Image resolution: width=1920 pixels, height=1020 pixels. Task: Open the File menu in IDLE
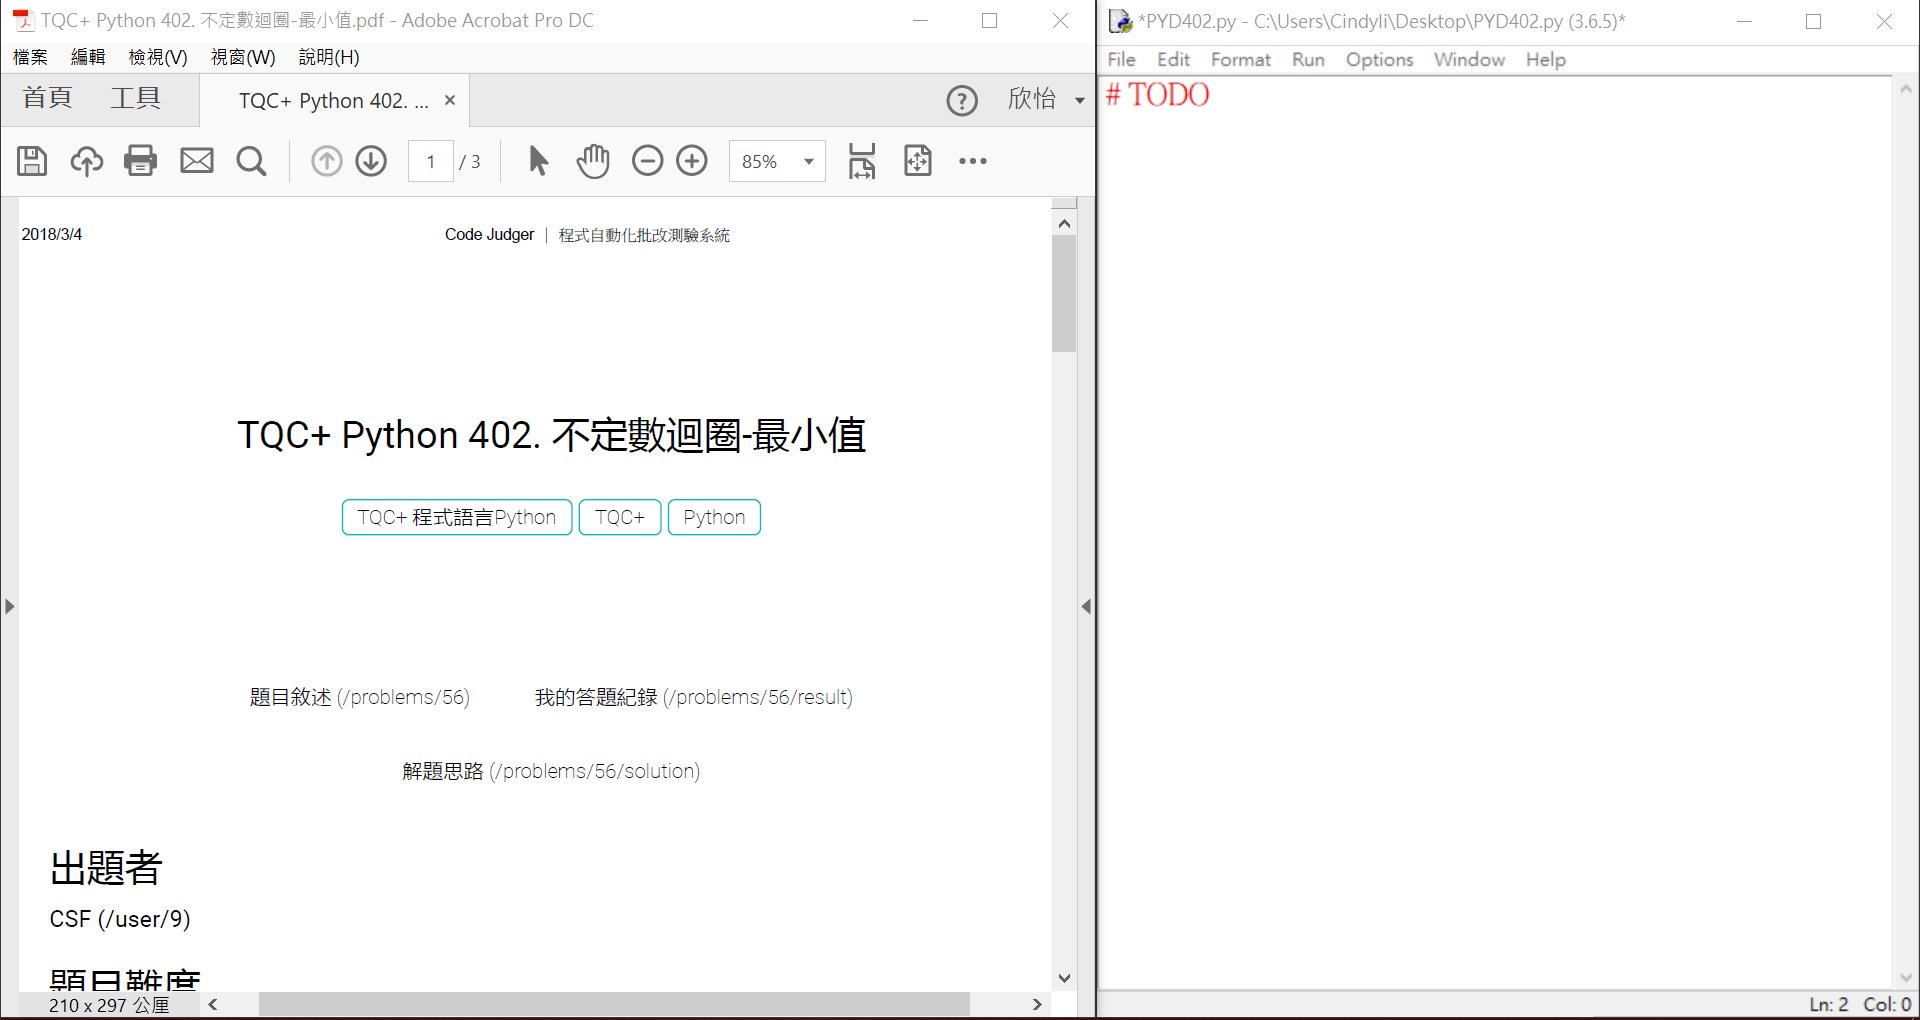pos(1121,59)
